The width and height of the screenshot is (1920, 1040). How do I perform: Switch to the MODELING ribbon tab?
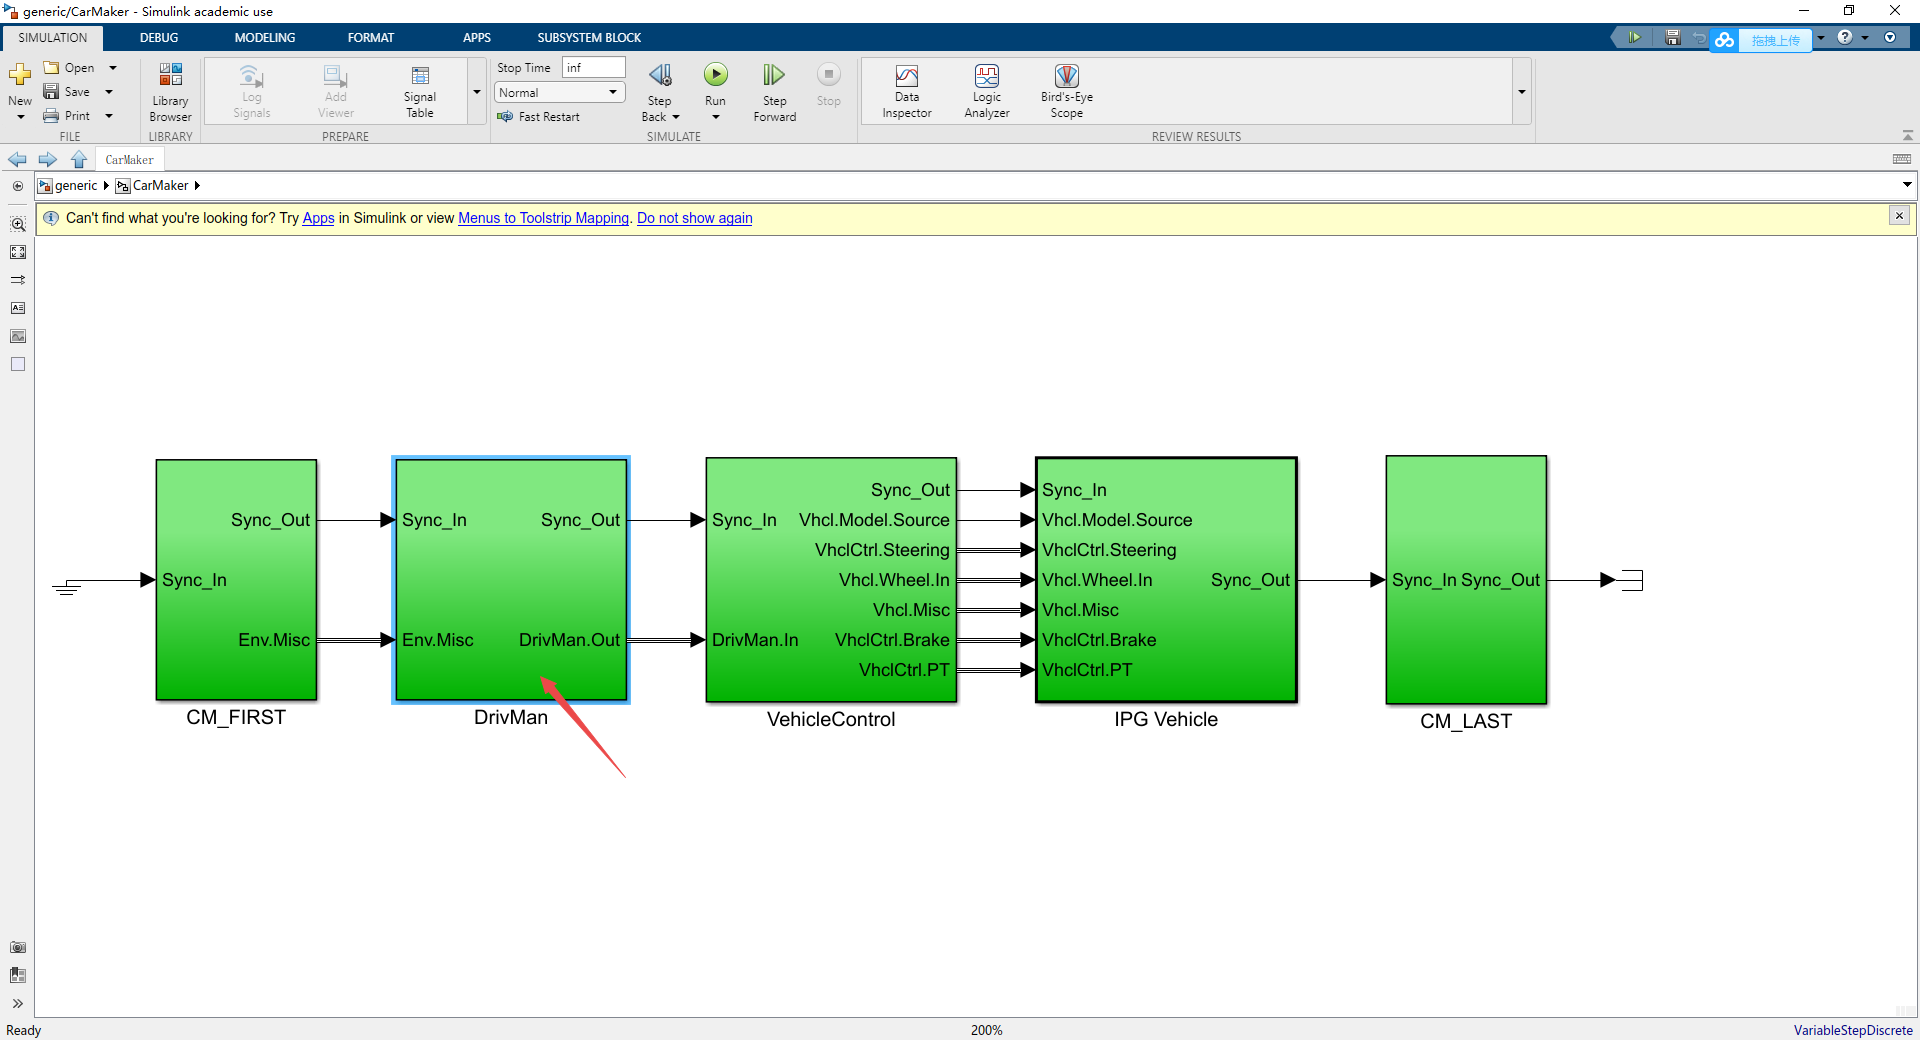[x=264, y=37]
